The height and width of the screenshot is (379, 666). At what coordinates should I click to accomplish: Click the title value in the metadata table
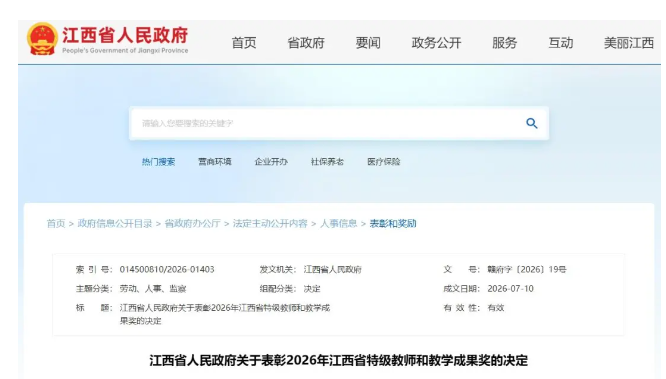click(x=225, y=314)
